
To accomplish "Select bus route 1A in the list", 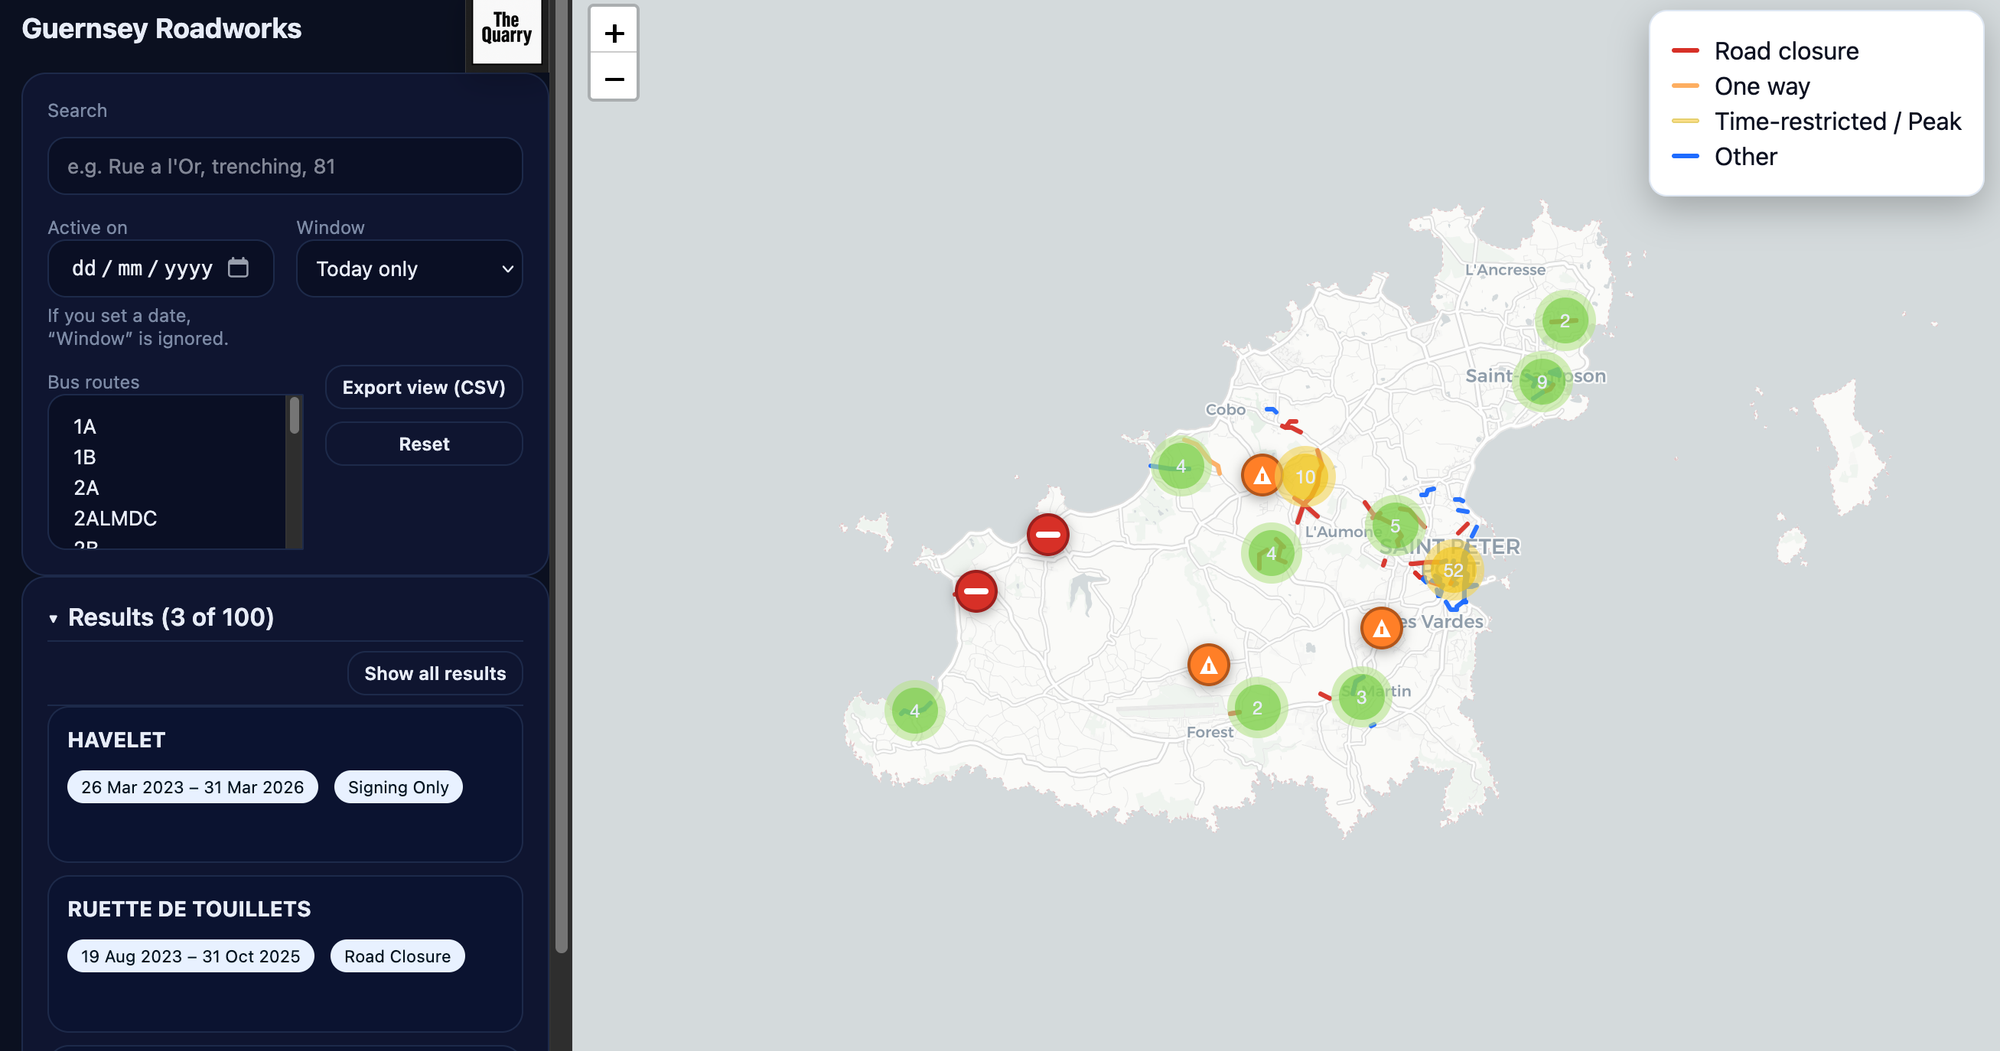I will click(85, 427).
